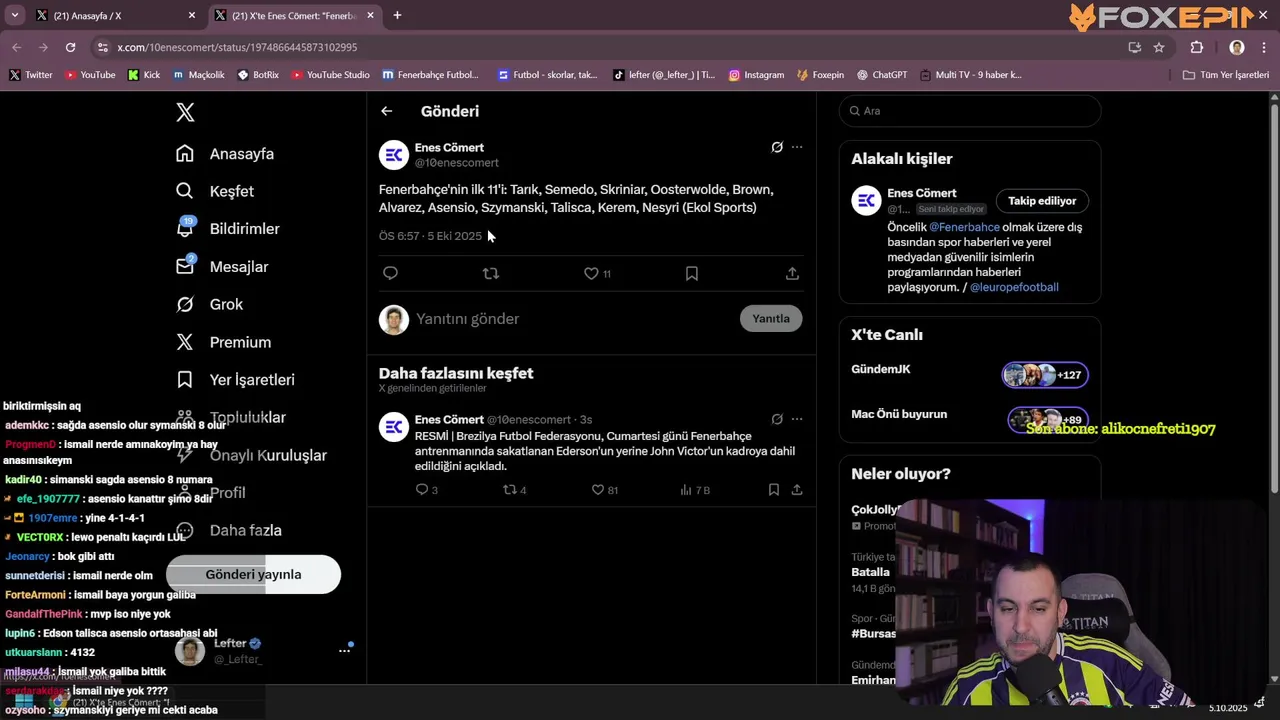The image size is (1280, 720).
Task: Bookmark this page with star icon
Action: pyautogui.click(x=1159, y=47)
